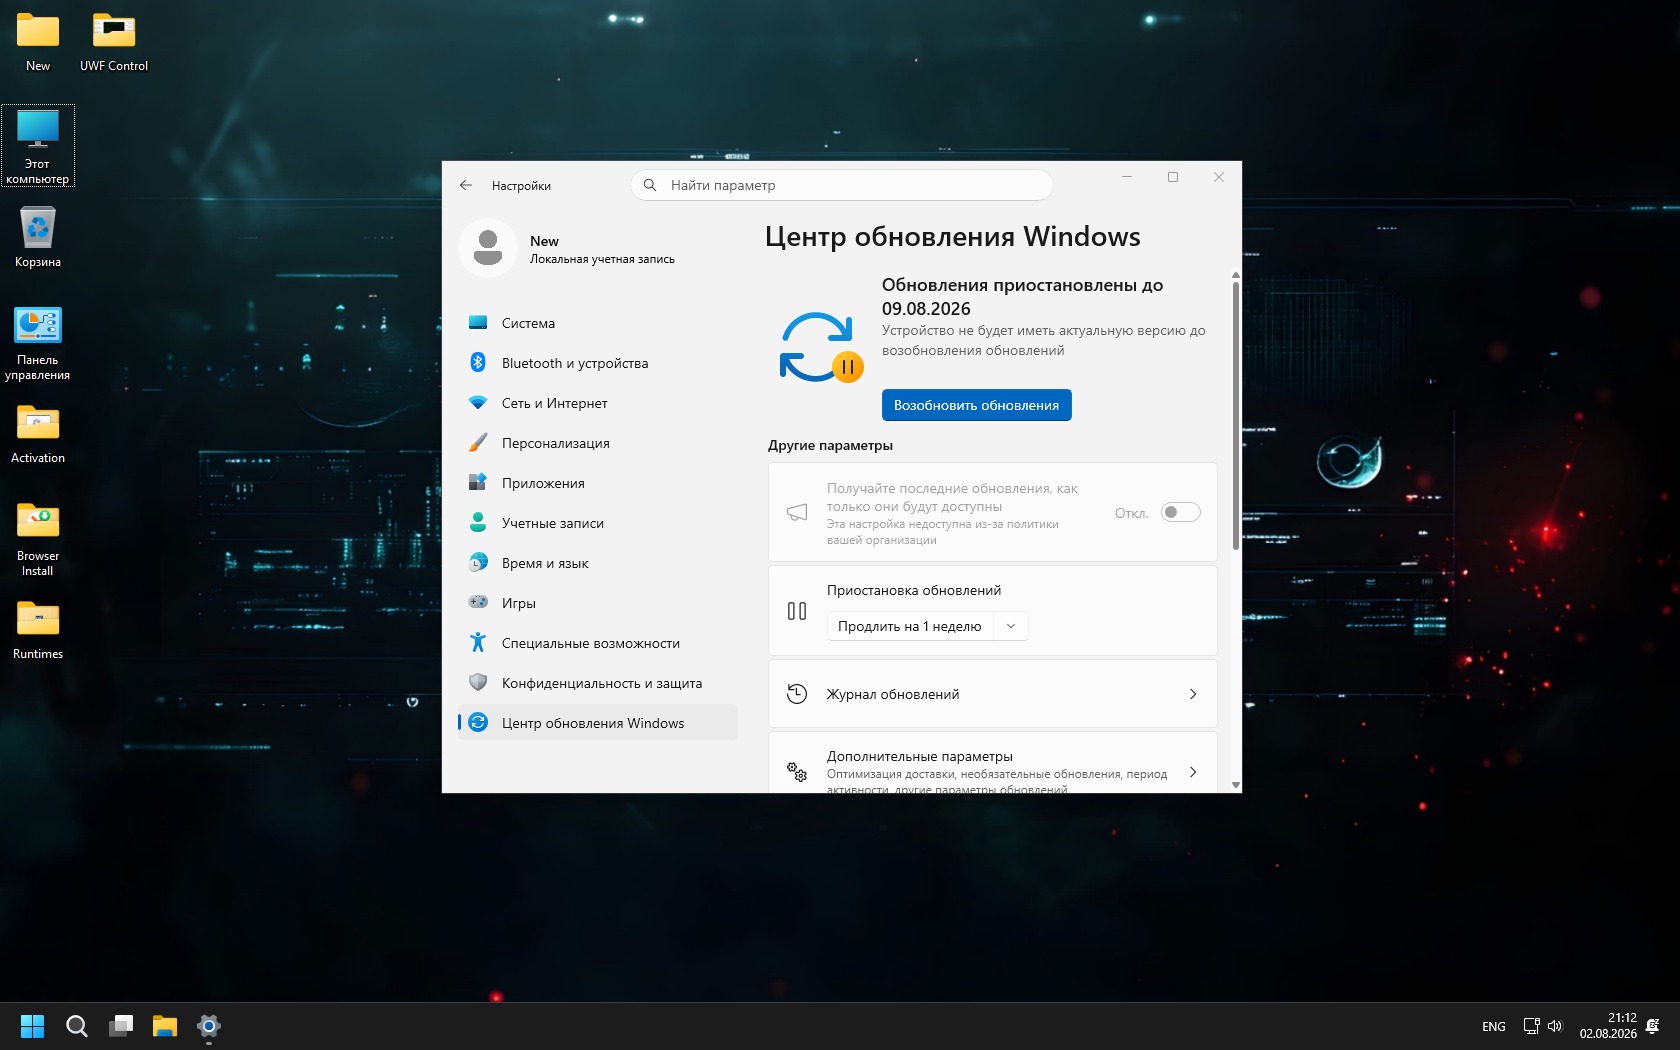
Task: Expand Журнал обновлений with its chevron
Action: (x=1193, y=694)
